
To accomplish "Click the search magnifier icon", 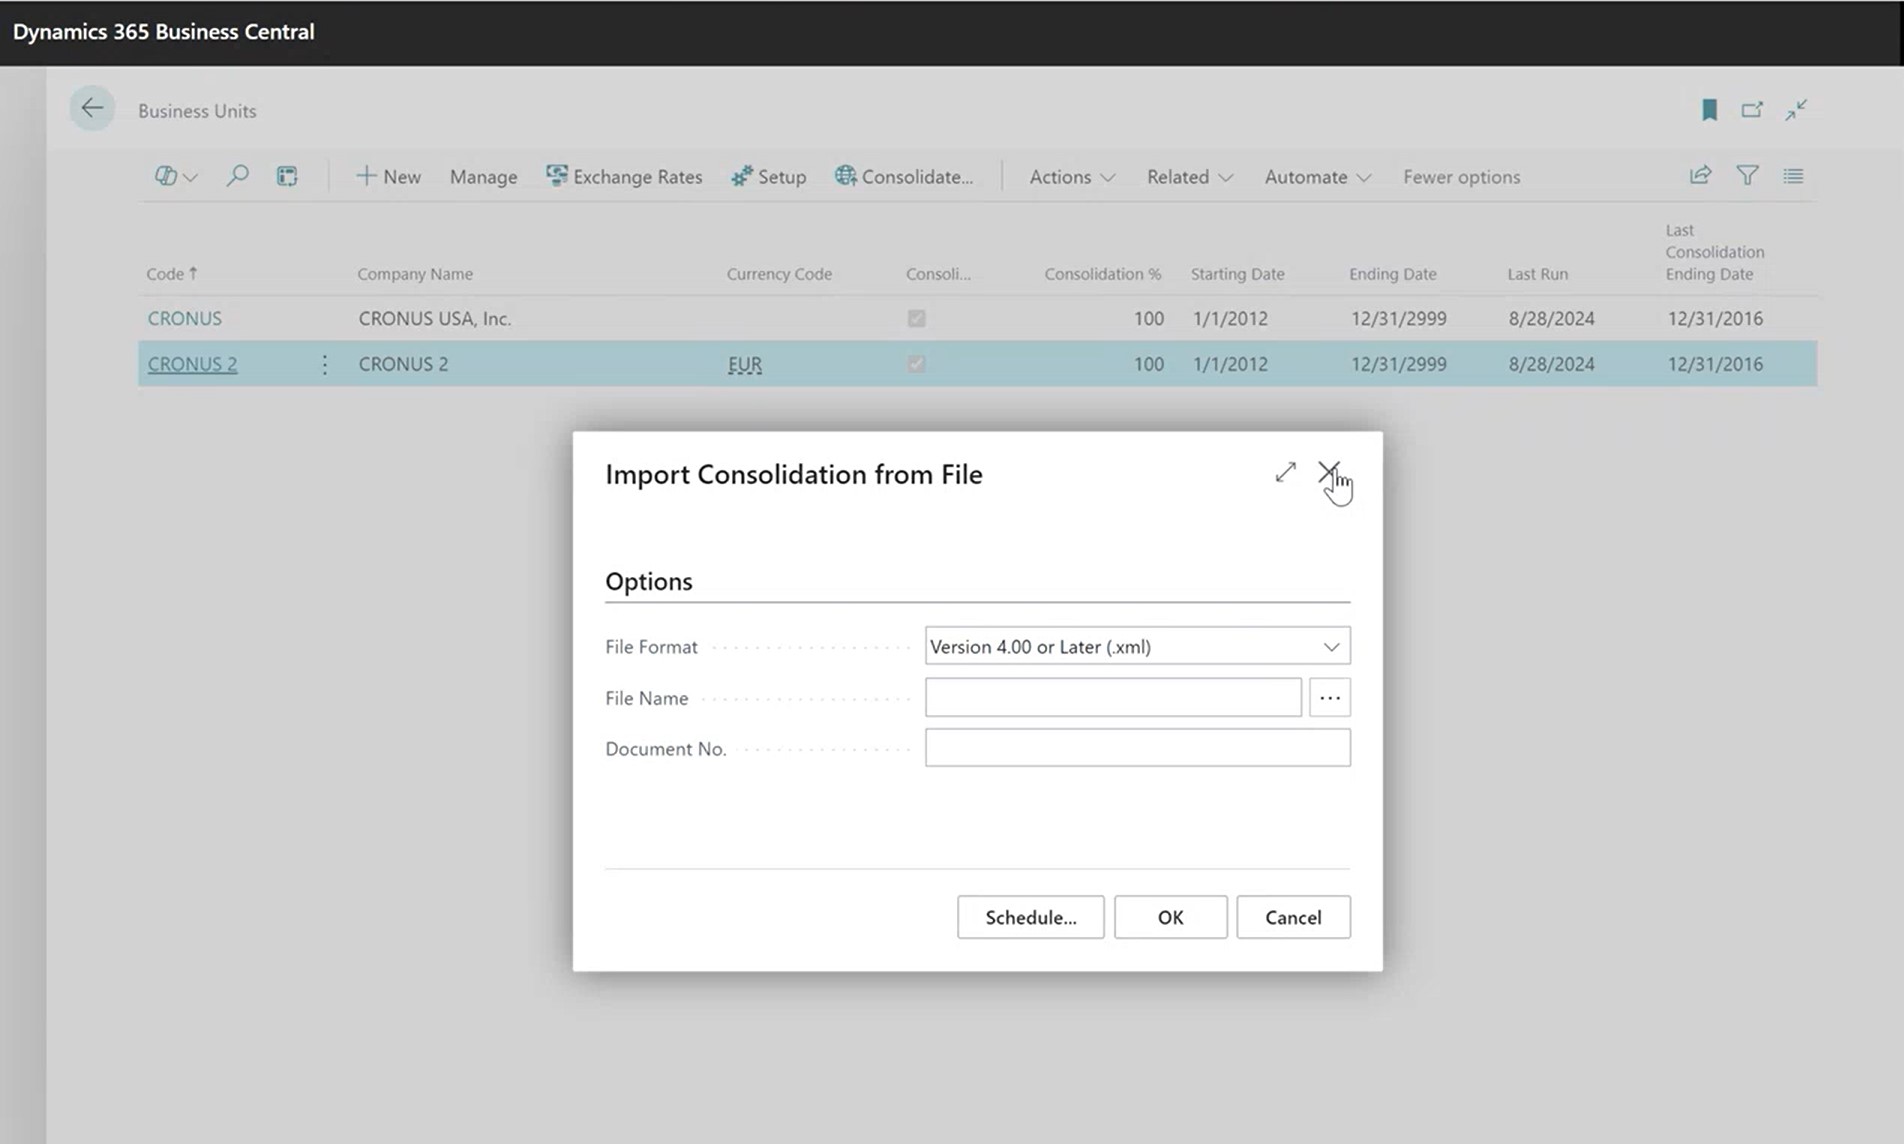I will pyautogui.click(x=237, y=176).
